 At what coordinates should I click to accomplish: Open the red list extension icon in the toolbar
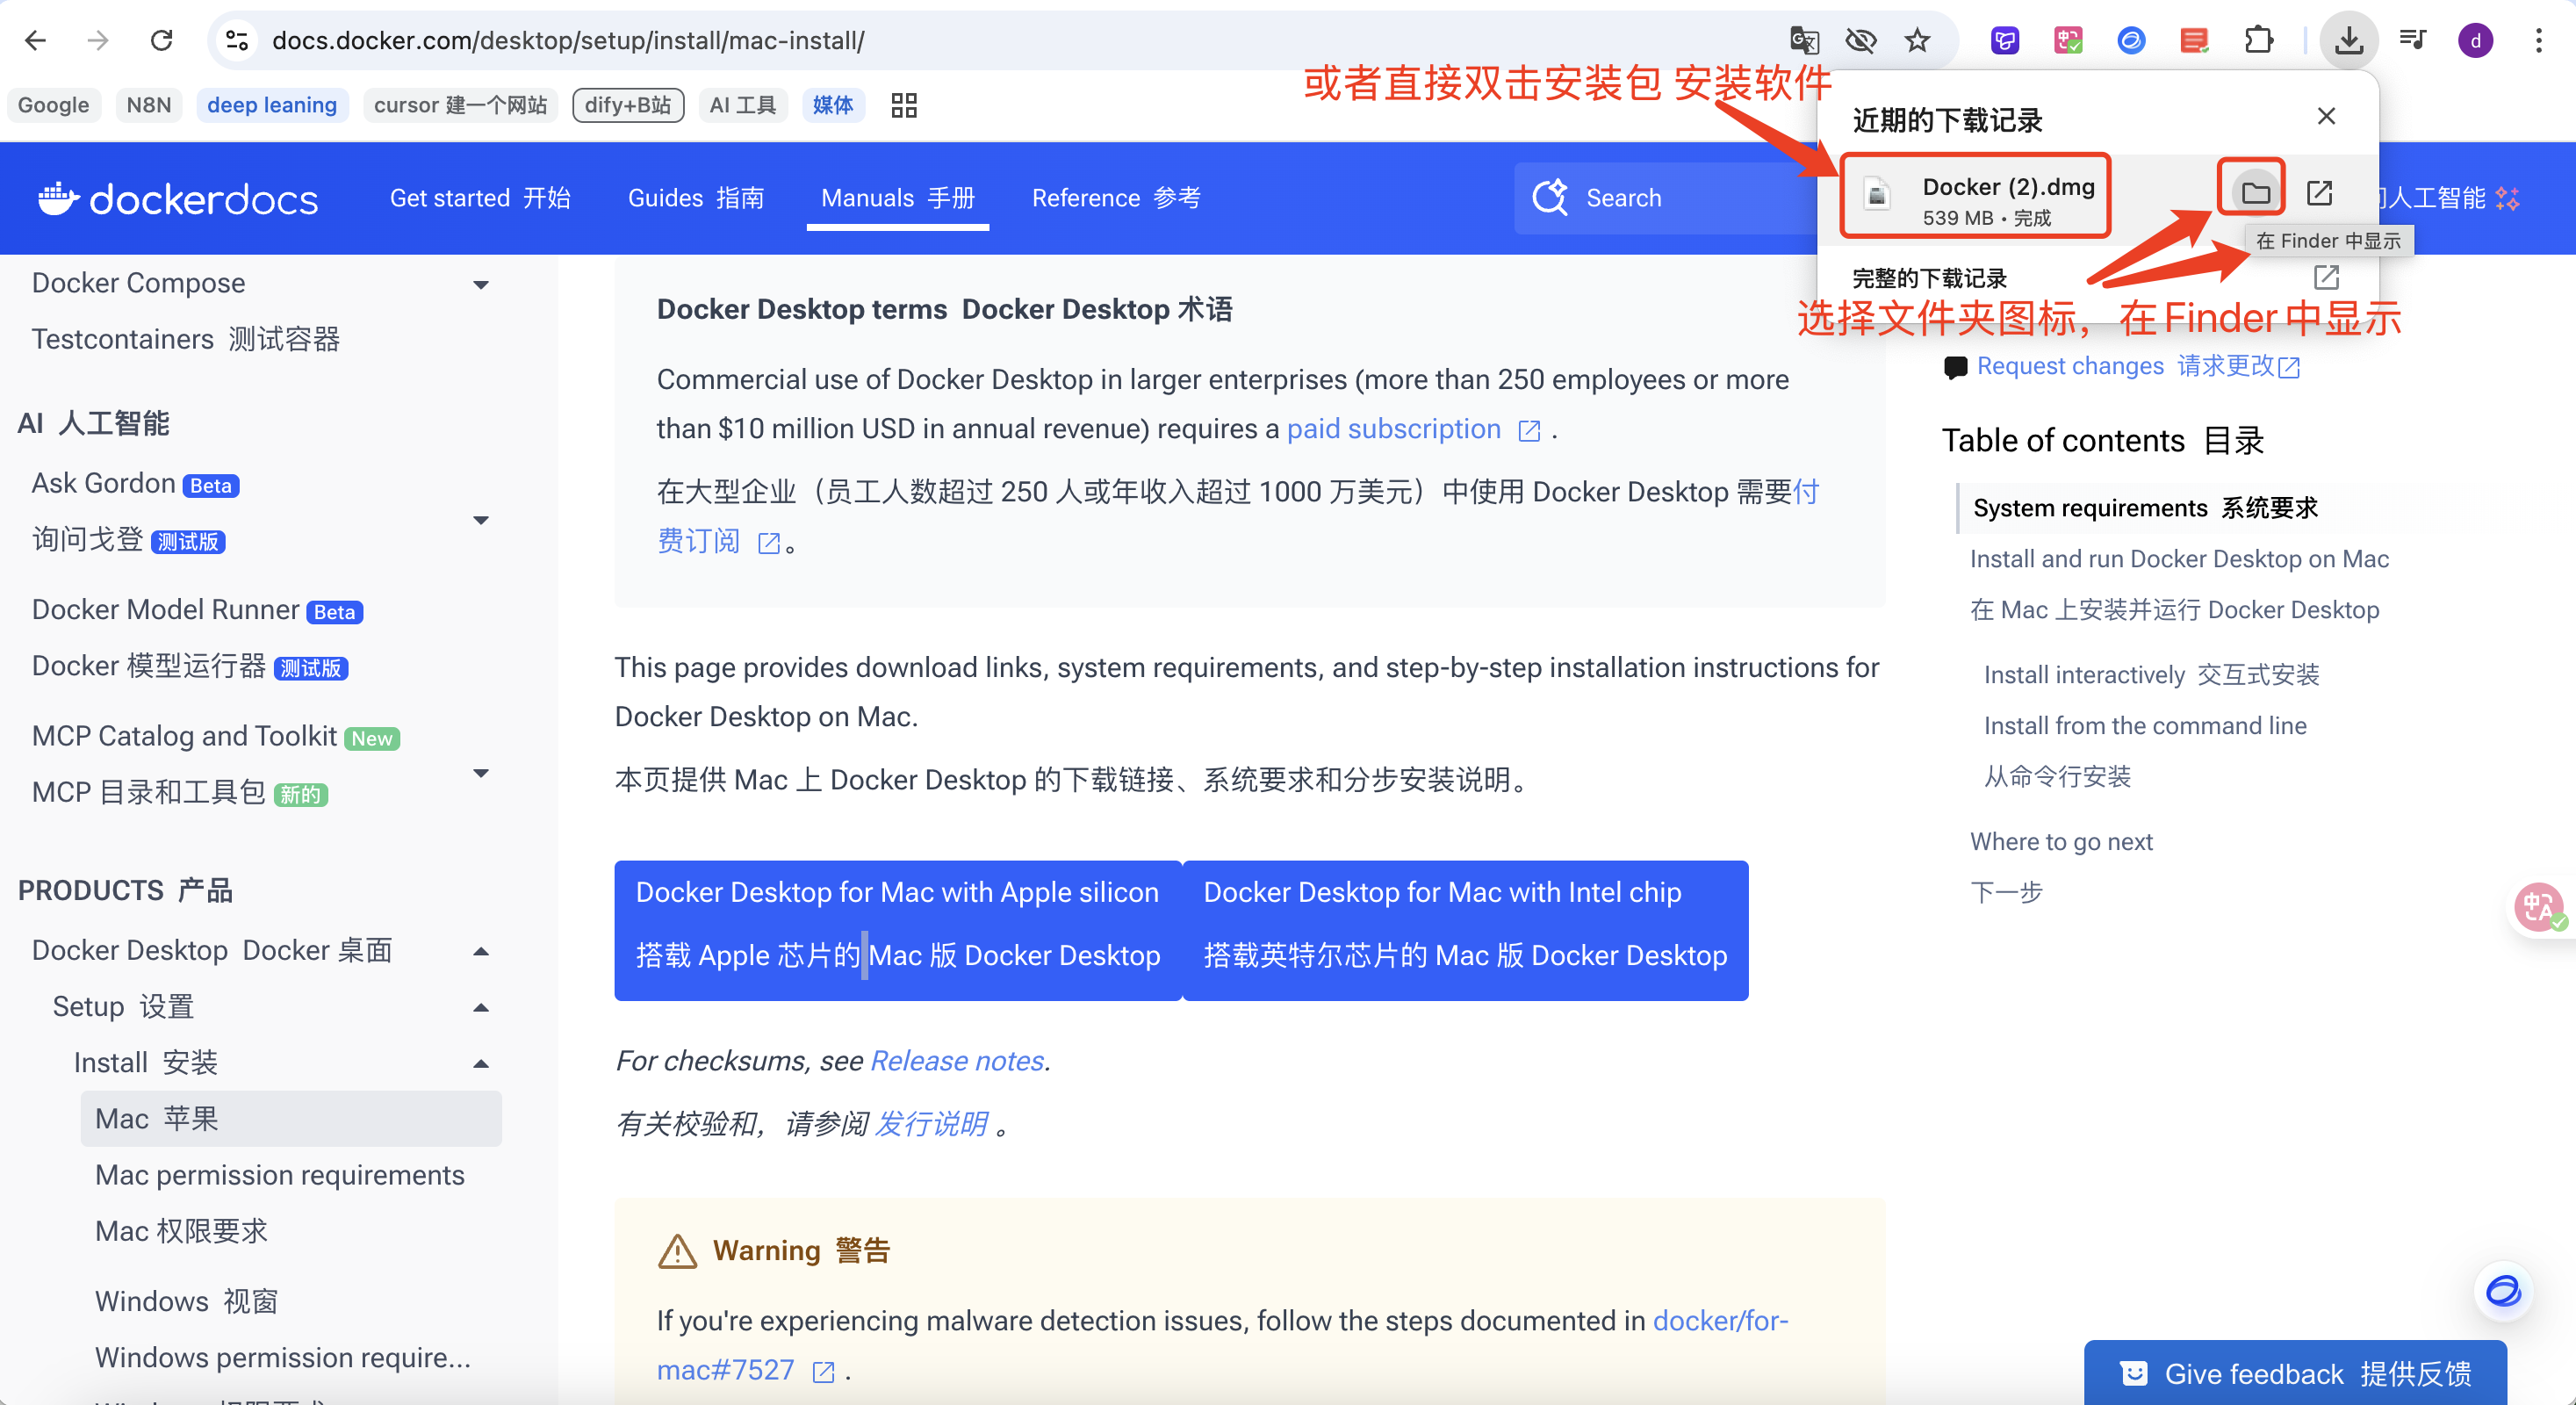[x=2194, y=40]
